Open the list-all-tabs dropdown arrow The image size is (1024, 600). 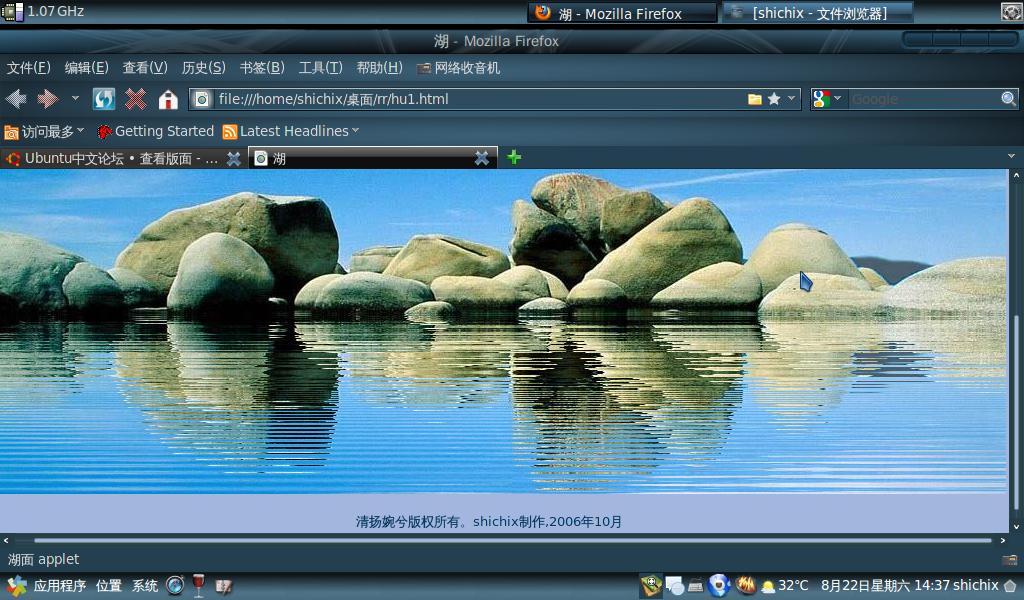click(1011, 157)
